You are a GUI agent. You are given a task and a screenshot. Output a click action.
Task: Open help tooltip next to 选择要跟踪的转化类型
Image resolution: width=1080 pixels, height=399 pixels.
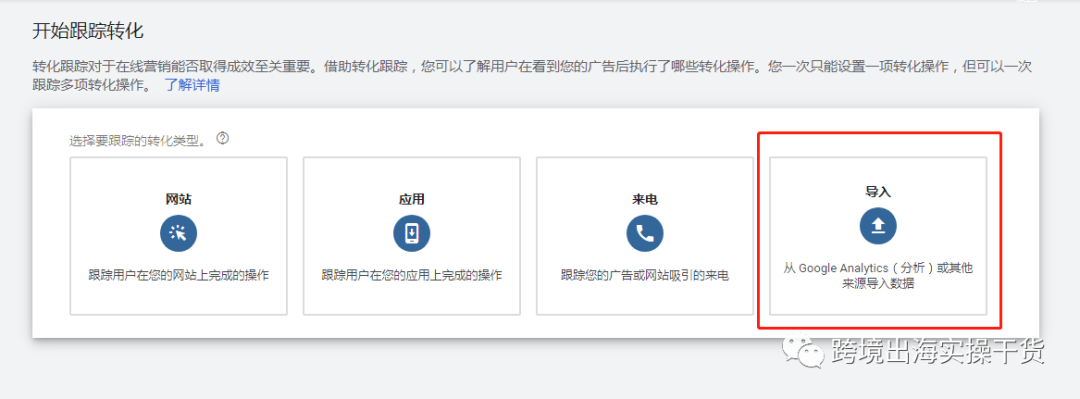[222, 139]
